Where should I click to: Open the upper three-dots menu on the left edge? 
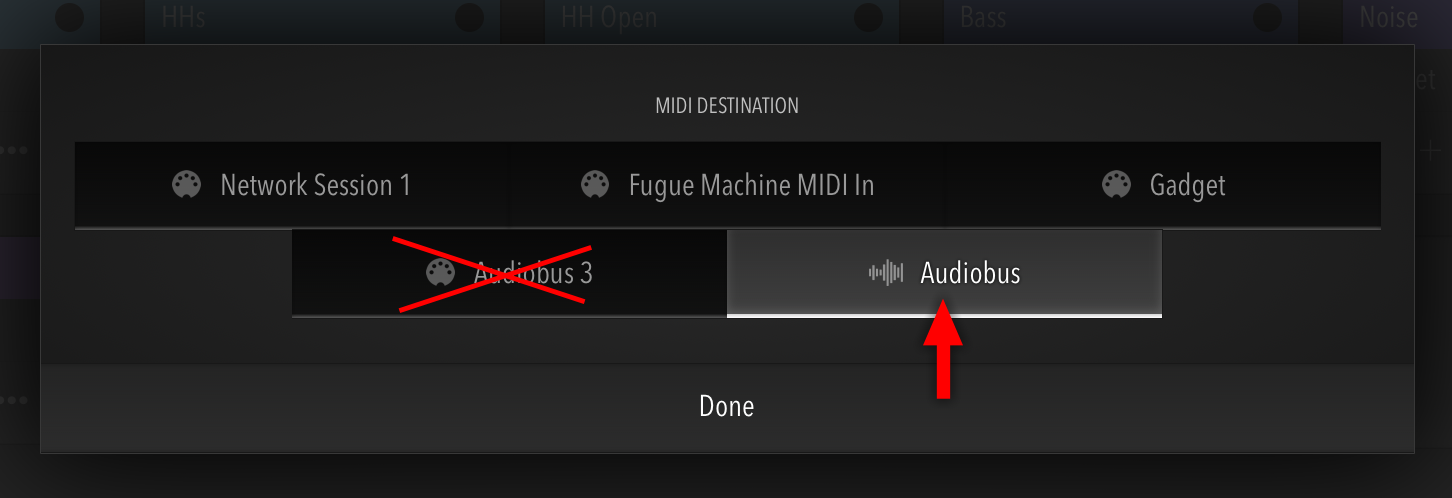point(13,151)
